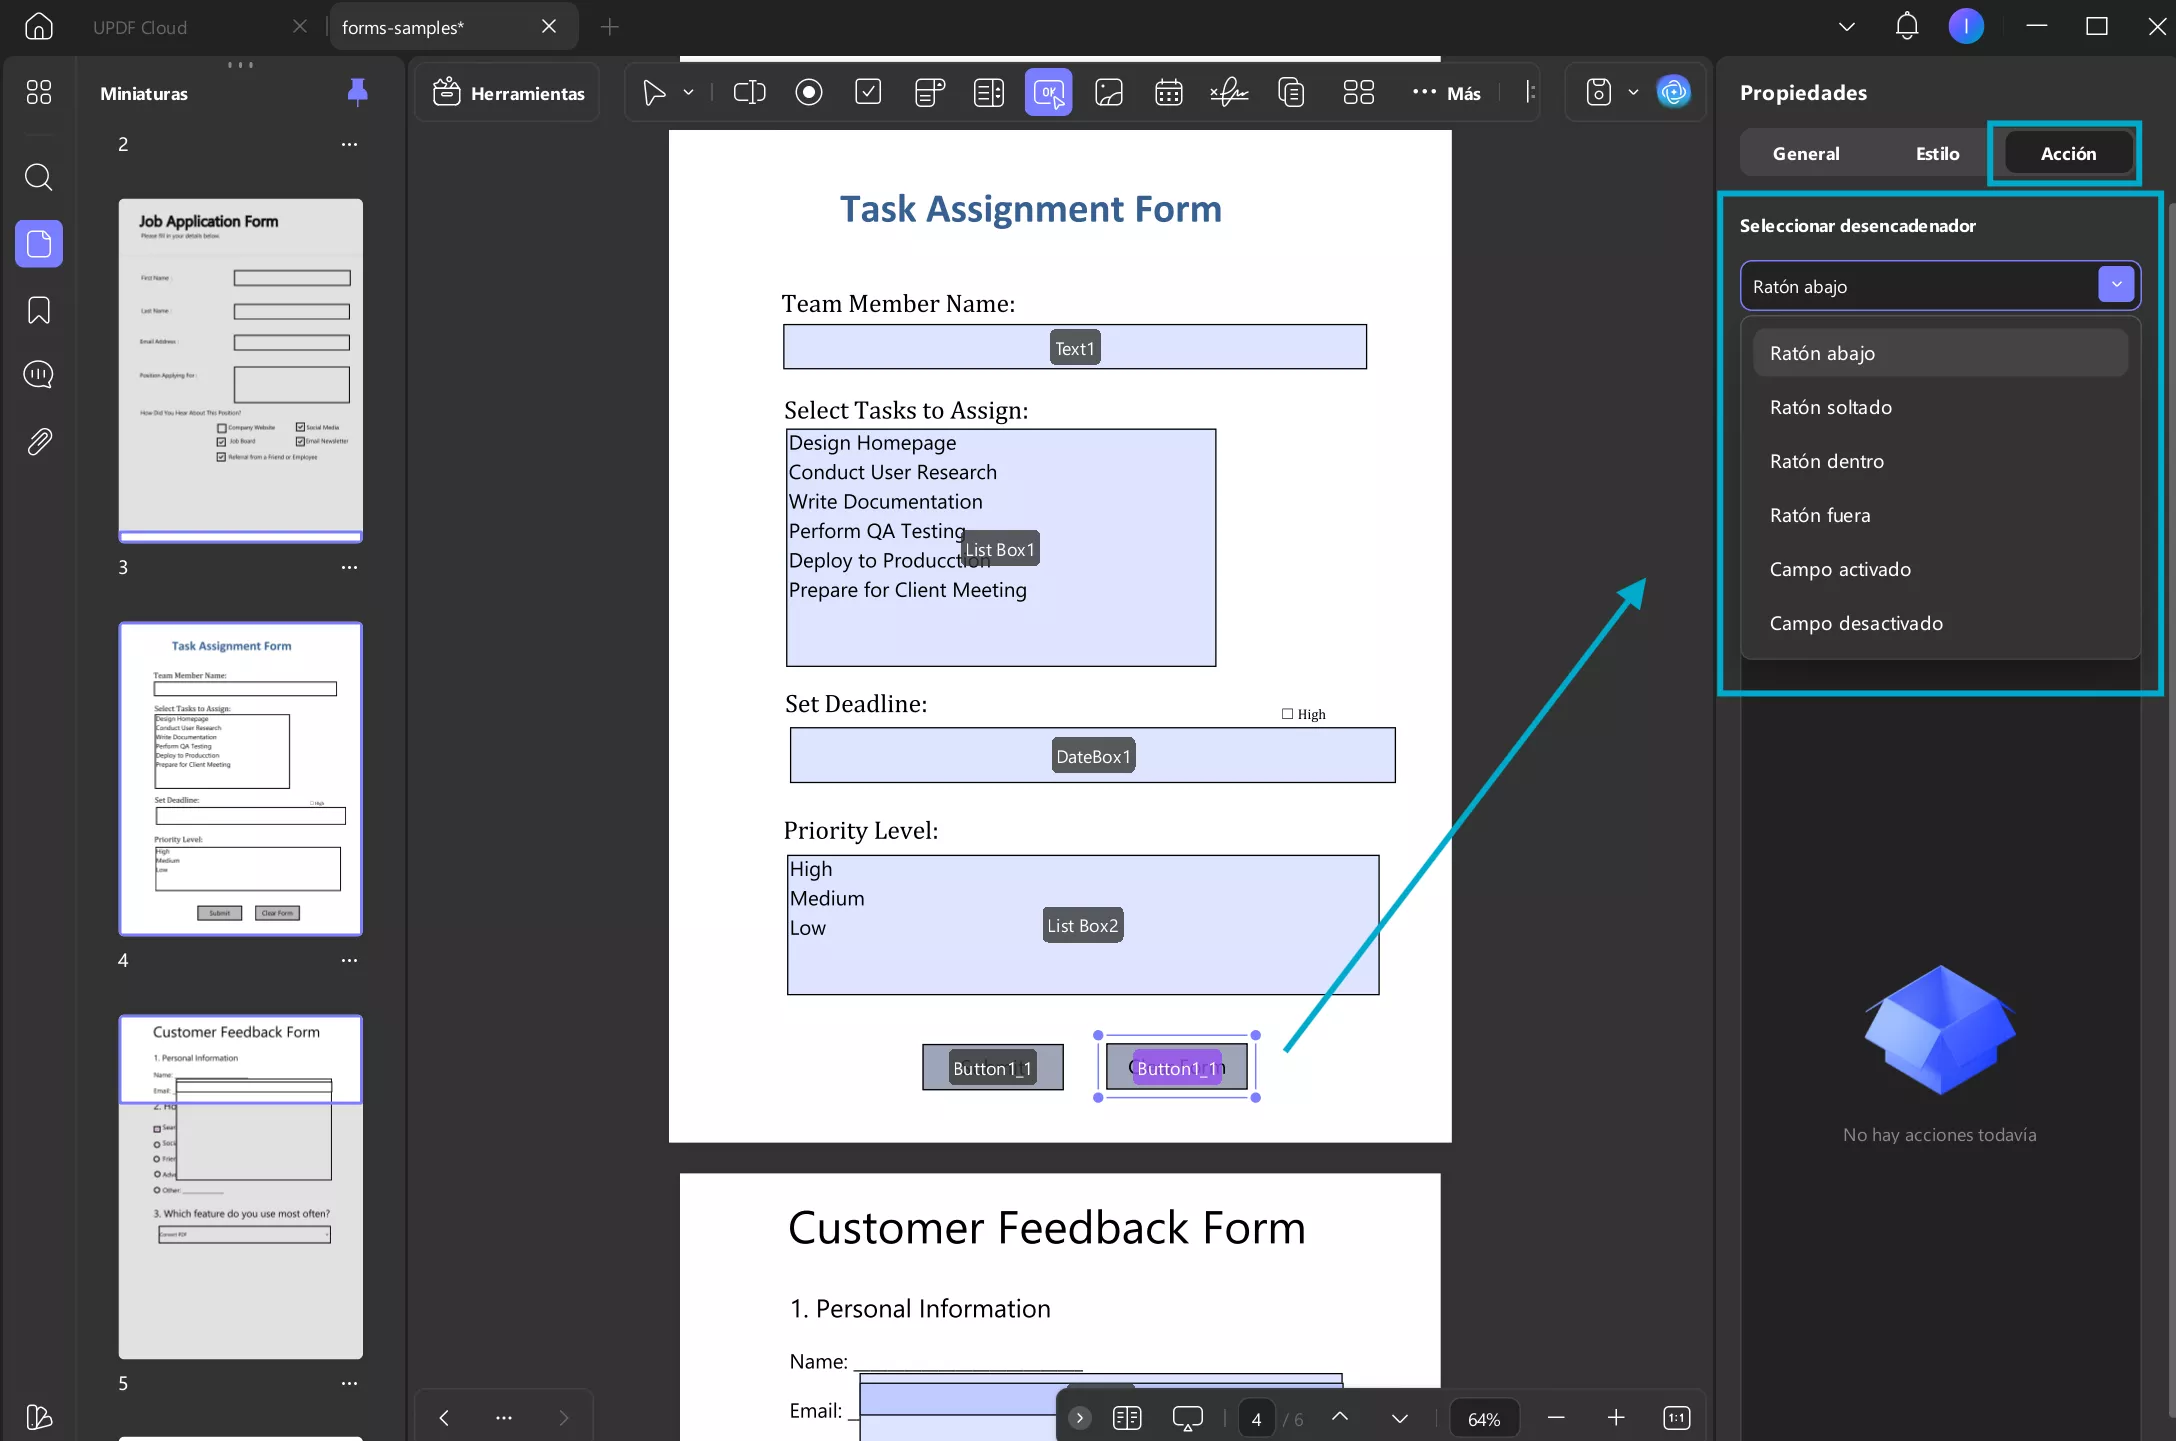Click the Más toolbar button
2176x1441 pixels.
[x=1446, y=93]
